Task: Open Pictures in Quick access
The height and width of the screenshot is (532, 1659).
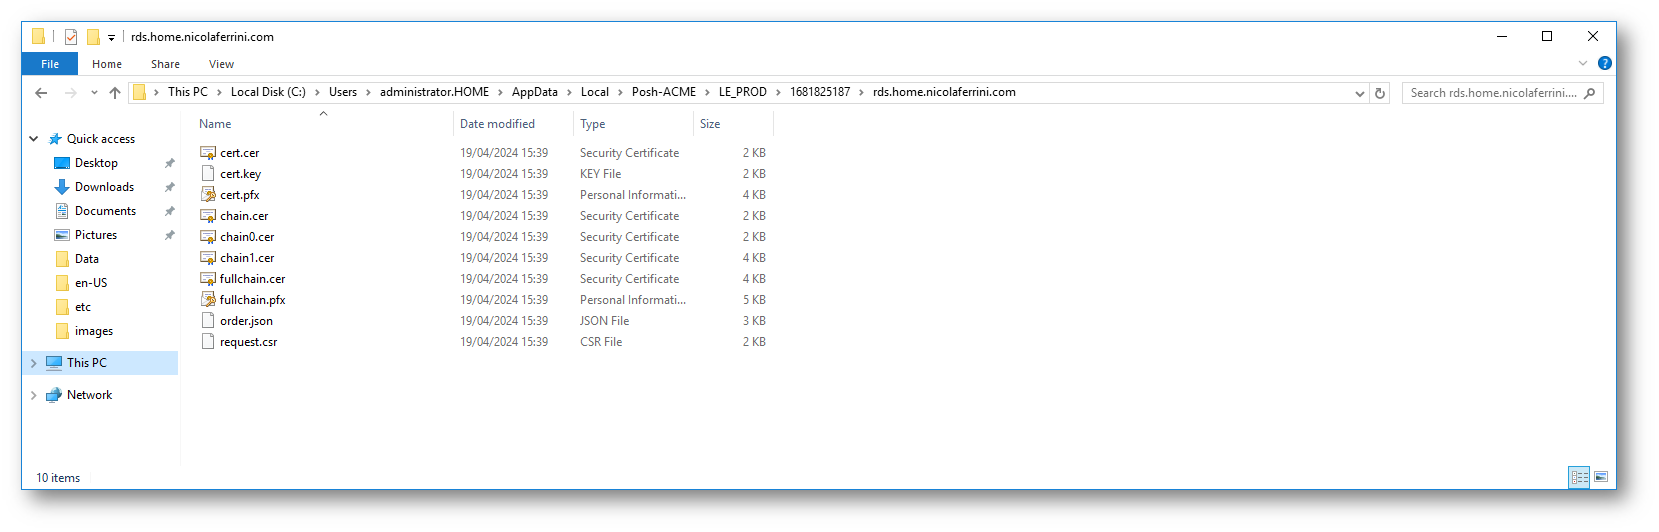Action: click(96, 235)
